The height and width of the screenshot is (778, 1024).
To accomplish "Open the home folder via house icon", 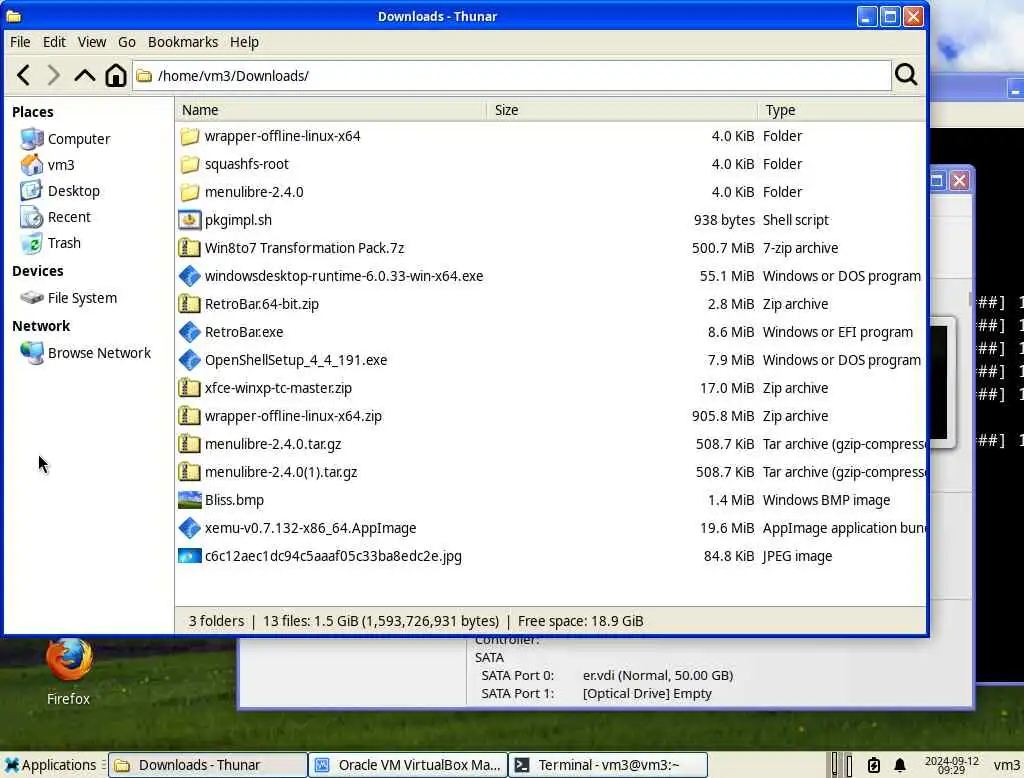I will click(116, 75).
